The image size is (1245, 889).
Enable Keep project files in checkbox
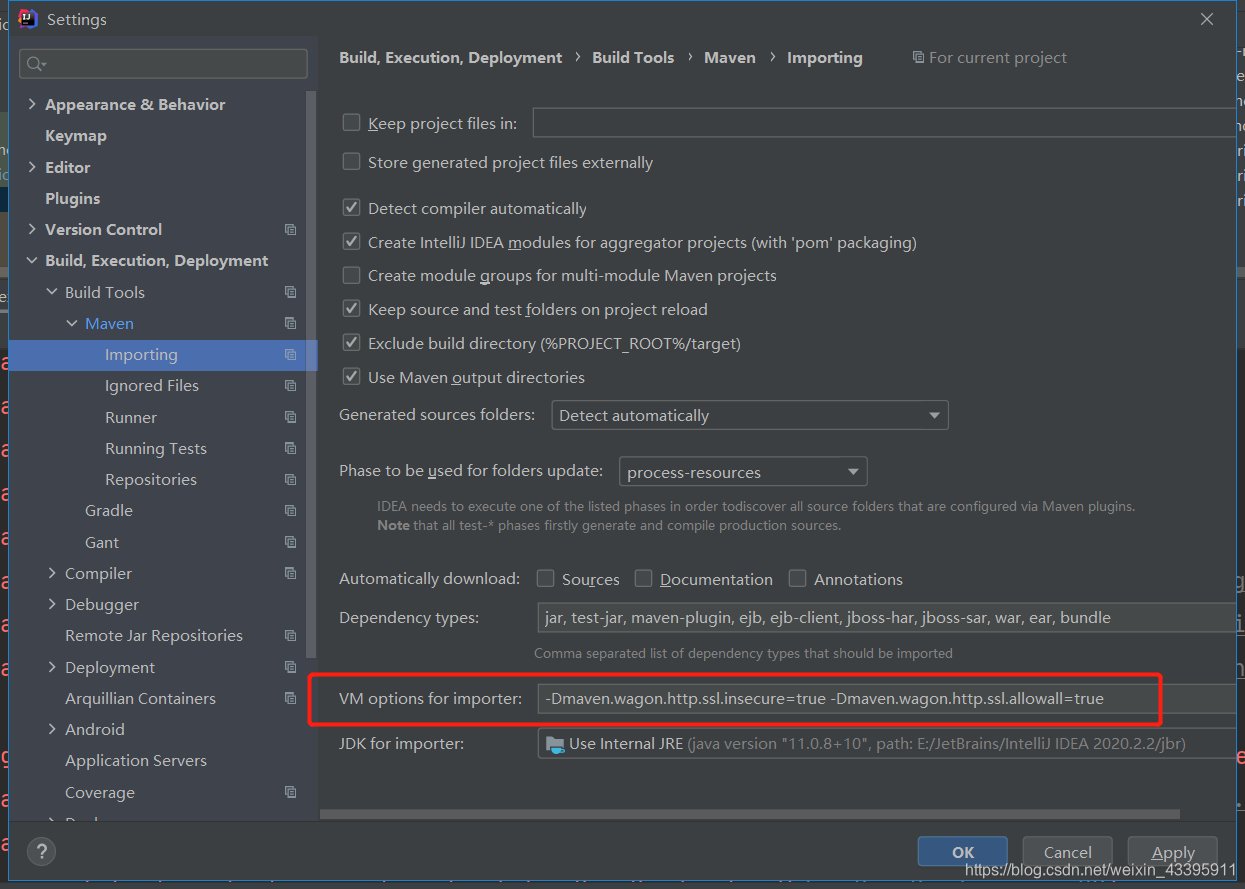tap(351, 123)
